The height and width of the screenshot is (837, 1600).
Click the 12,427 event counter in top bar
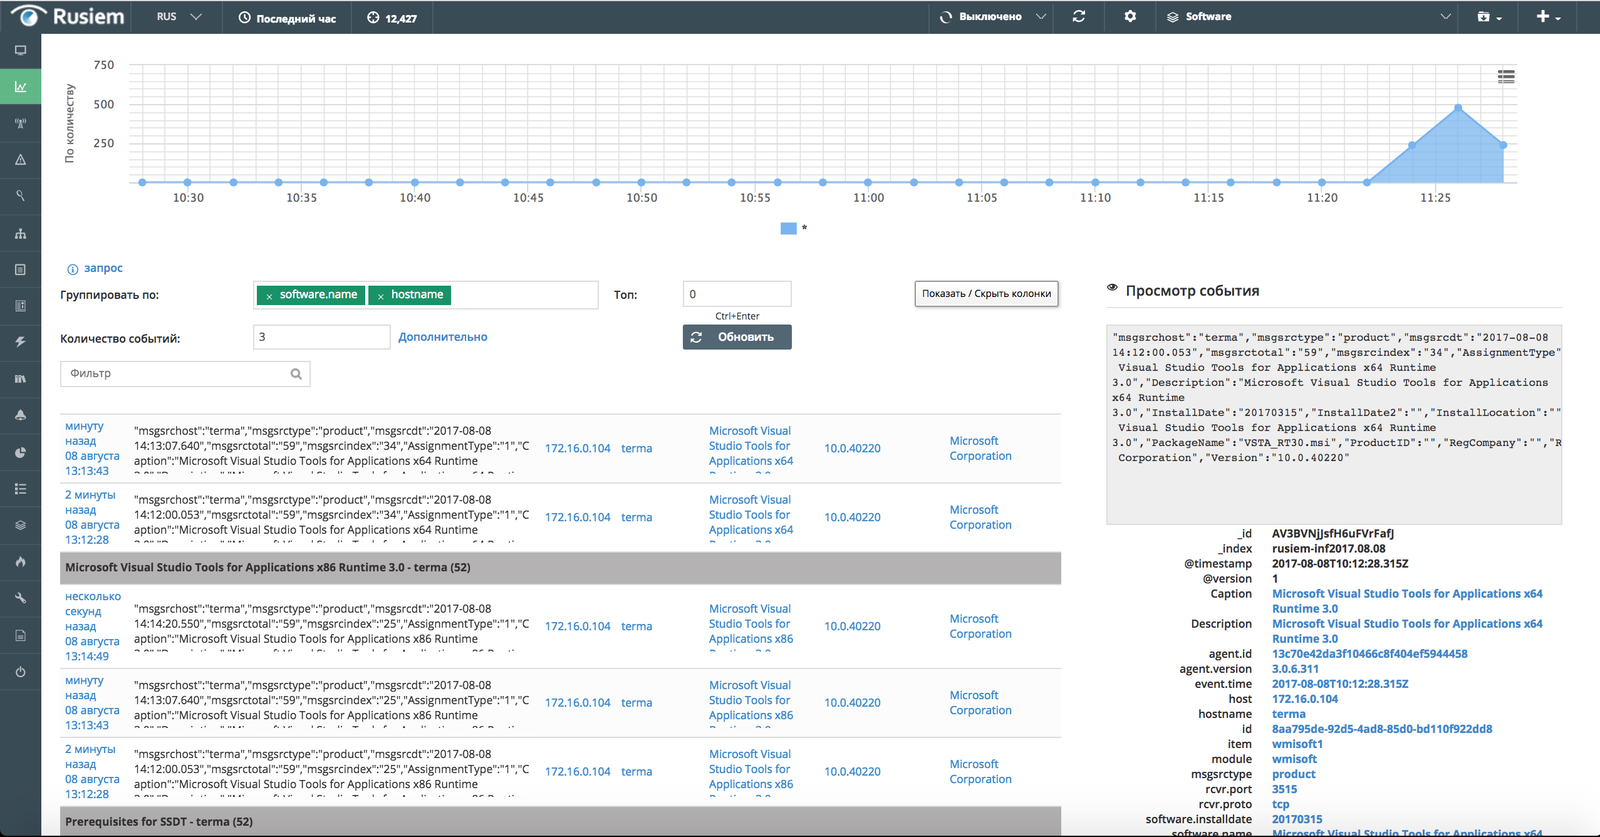392,18
